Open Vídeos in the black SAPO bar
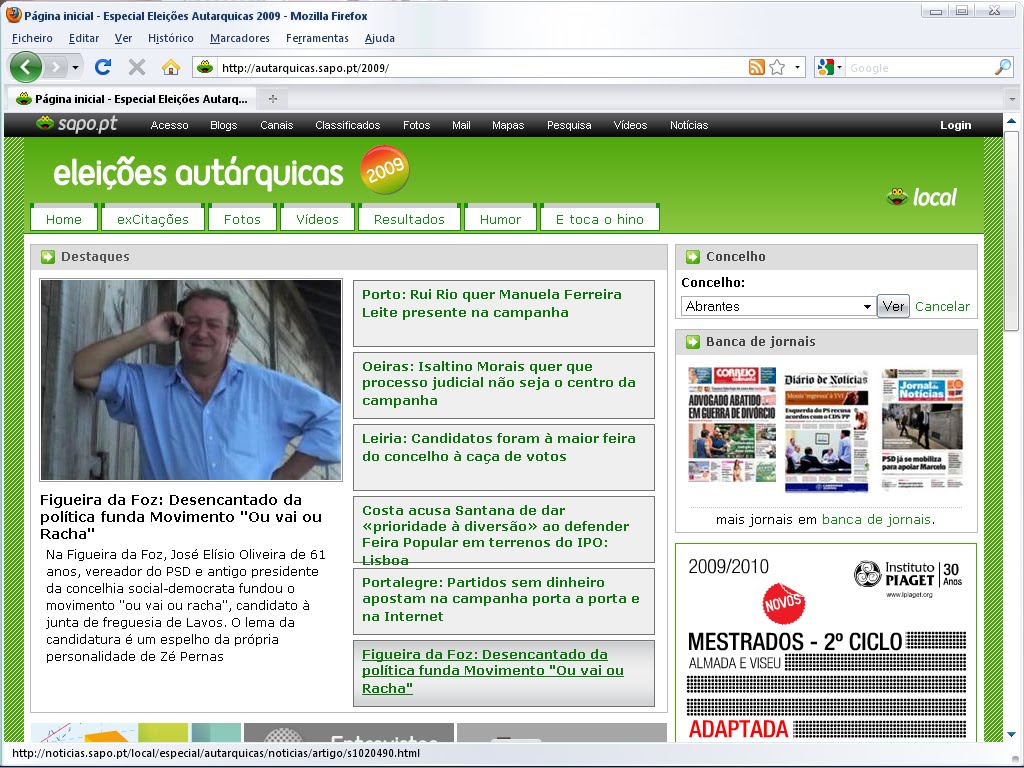1024x768 pixels. coord(630,125)
